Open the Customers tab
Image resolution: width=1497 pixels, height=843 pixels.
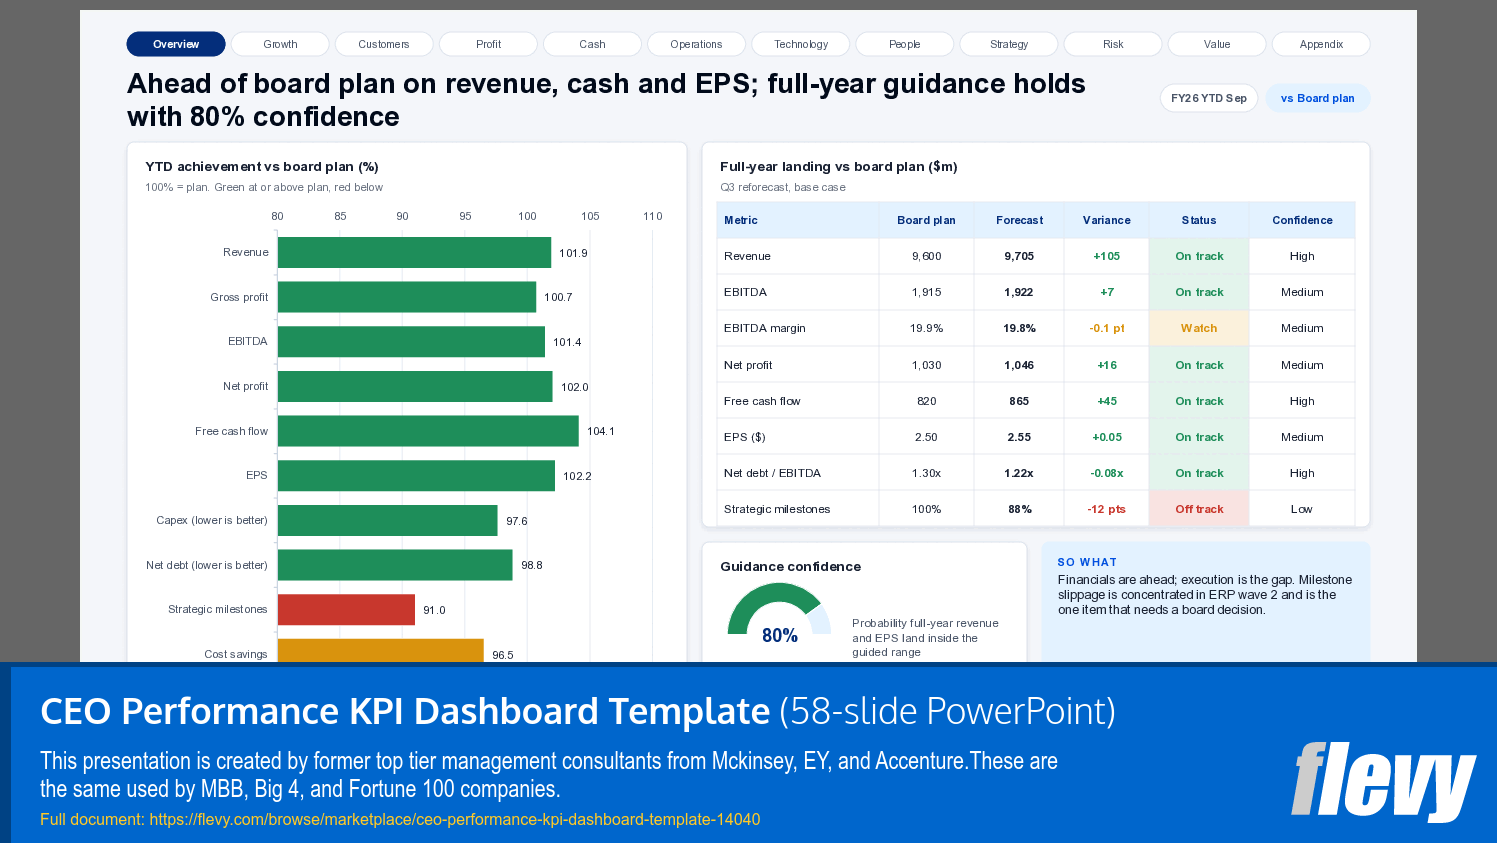pos(384,44)
